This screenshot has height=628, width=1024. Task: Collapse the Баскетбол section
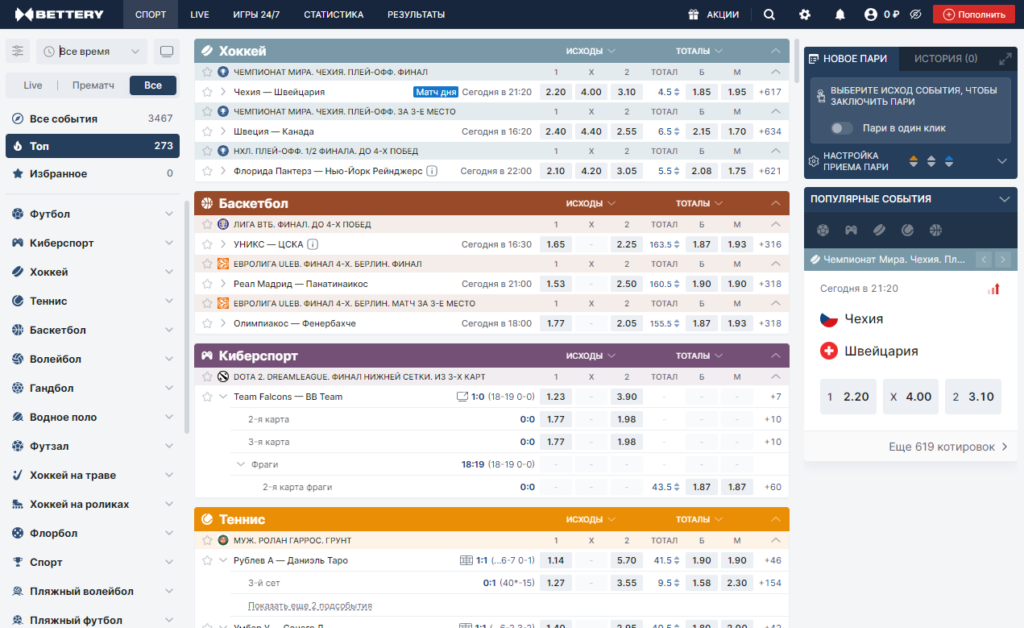tap(775, 203)
